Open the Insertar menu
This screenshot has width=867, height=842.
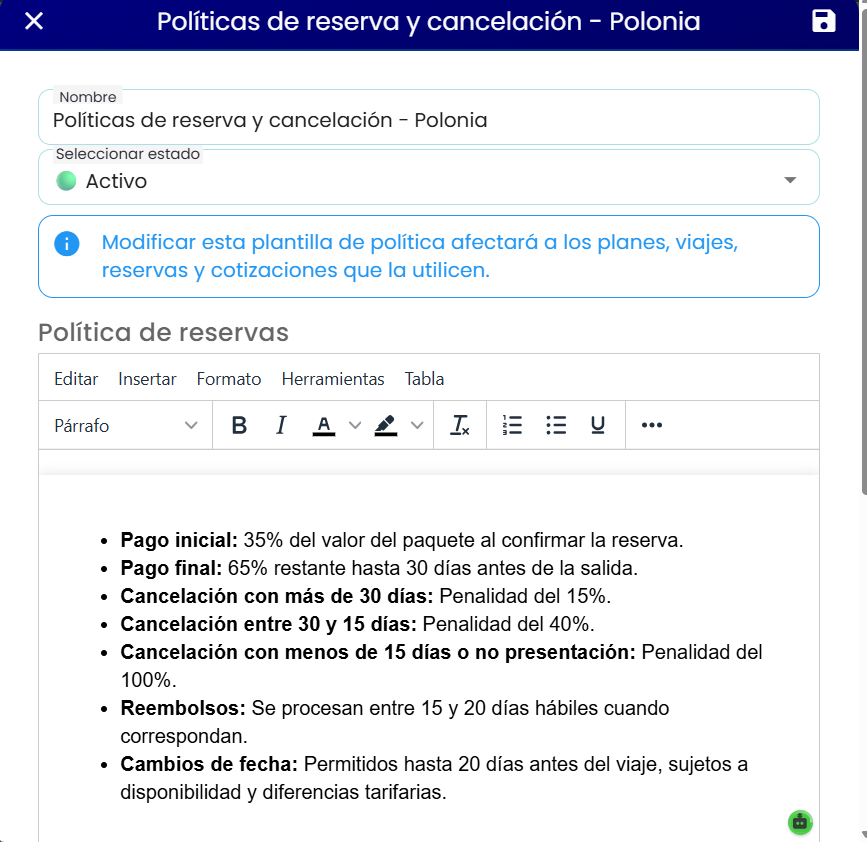coord(147,379)
